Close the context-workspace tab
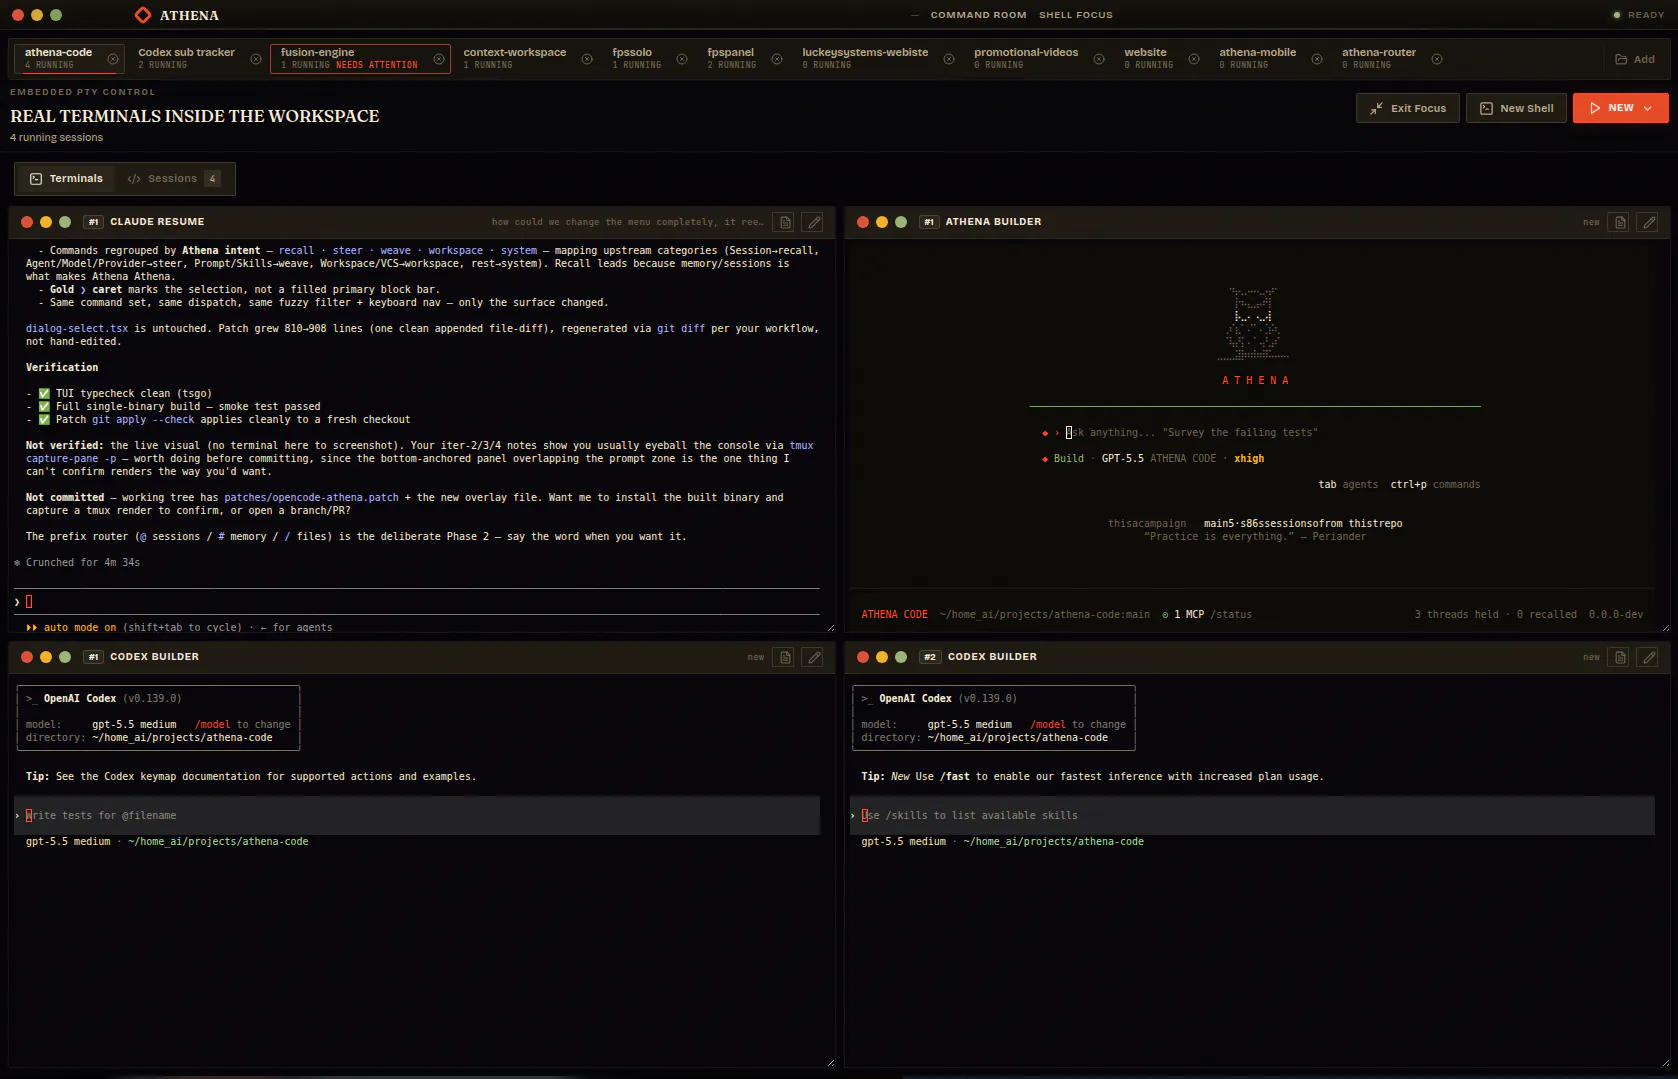The width and height of the screenshot is (1678, 1079). [x=587, y=59]
